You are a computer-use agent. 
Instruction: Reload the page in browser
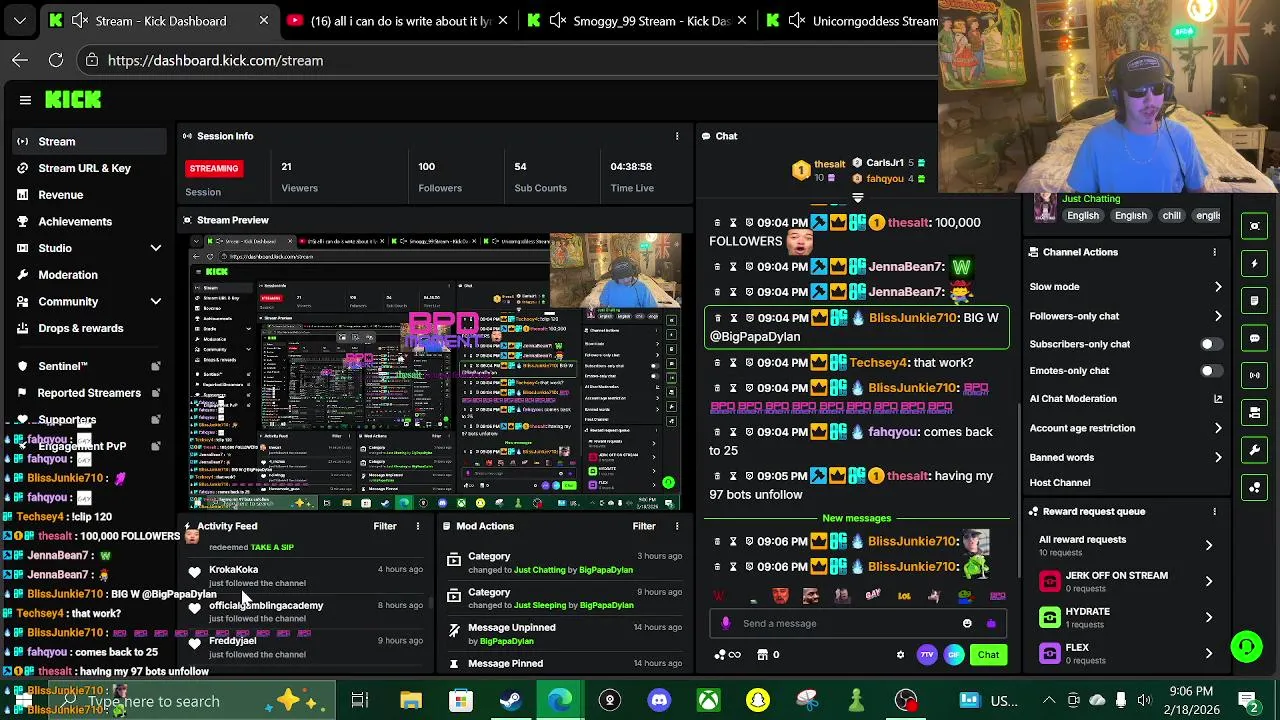point(56,60)
